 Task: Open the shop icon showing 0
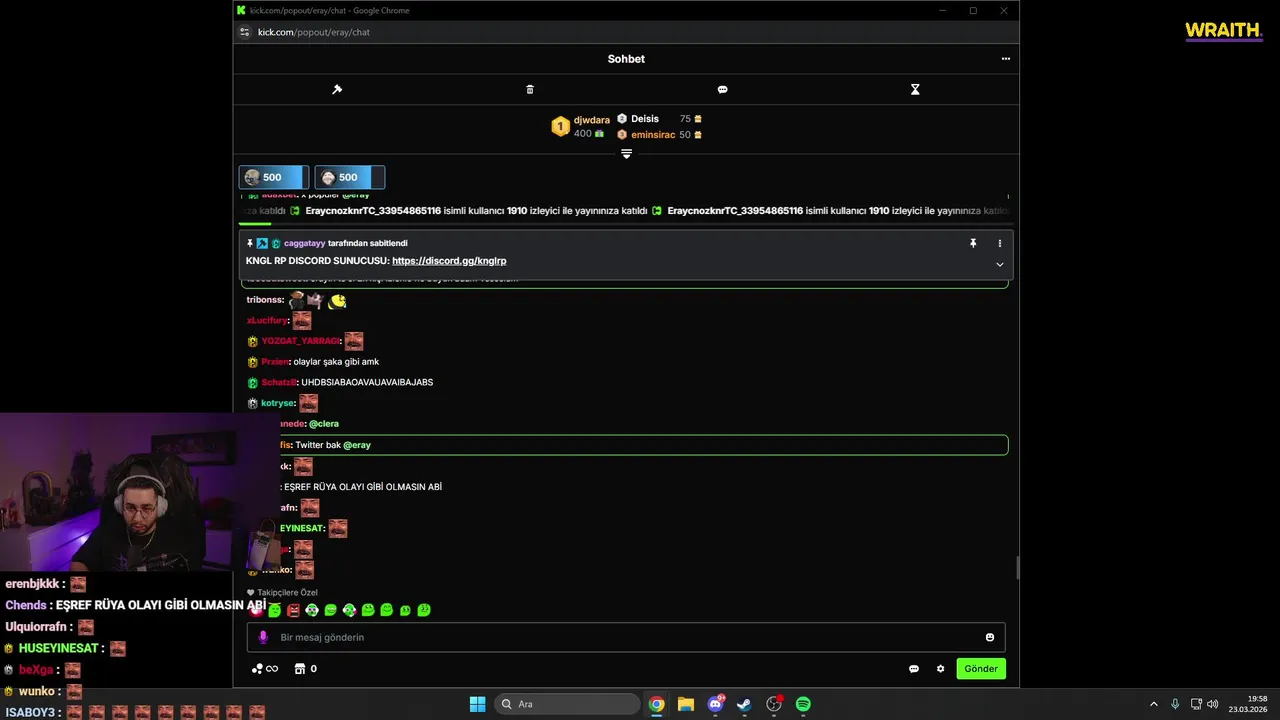(305, 669)
